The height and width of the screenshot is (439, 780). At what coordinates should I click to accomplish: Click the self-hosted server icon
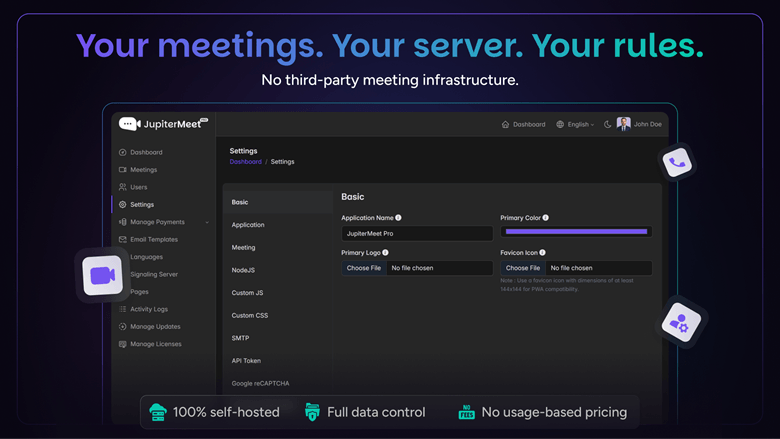click(158, 412)
